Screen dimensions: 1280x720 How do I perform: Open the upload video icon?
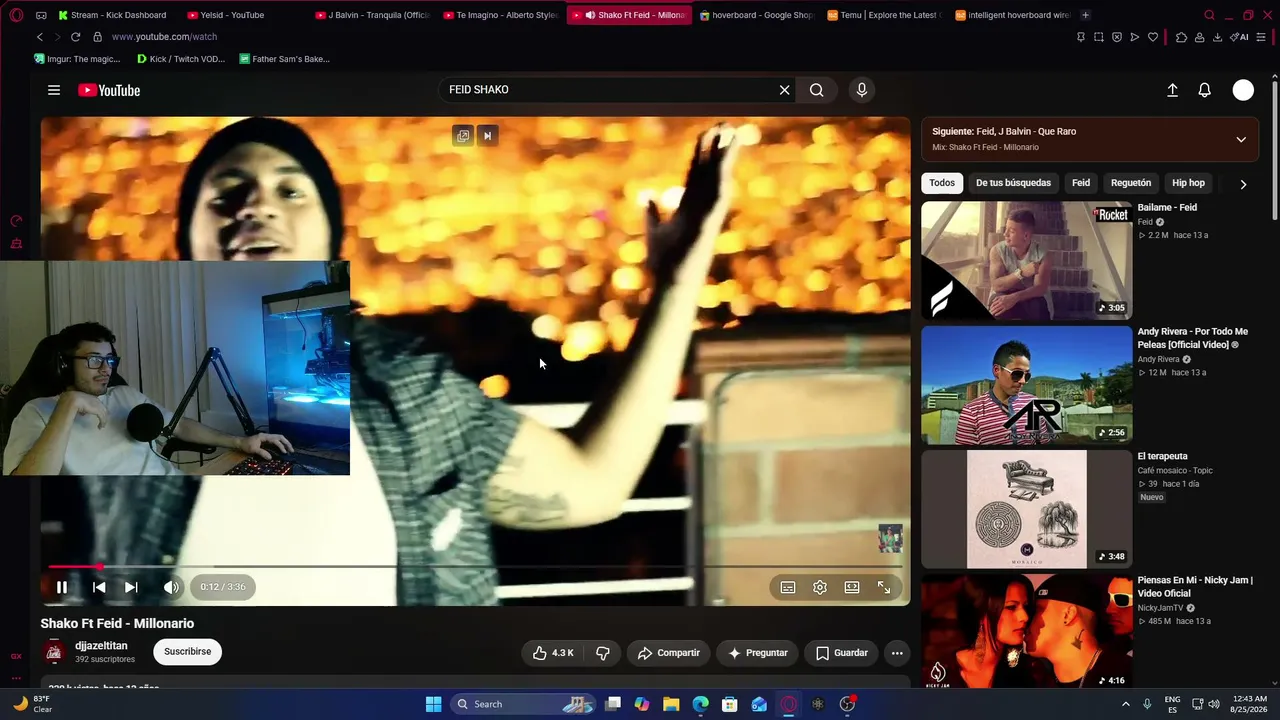pyautogui.click(x=1172, y=90)
